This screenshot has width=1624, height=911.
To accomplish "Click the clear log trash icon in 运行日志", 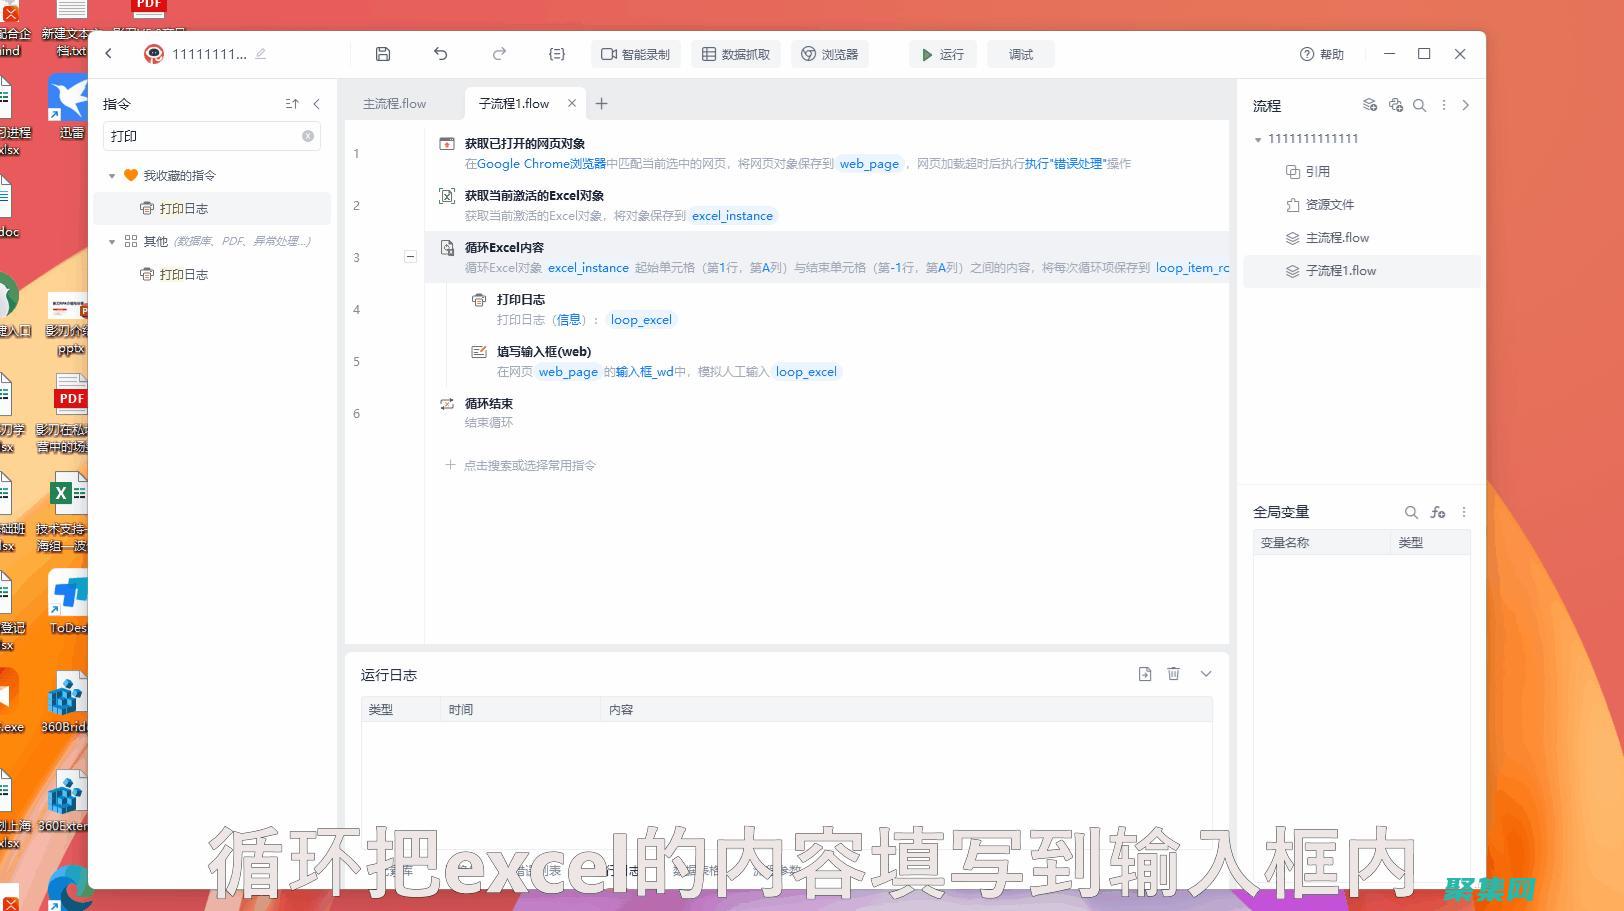I will click(x=1174, y=674).
